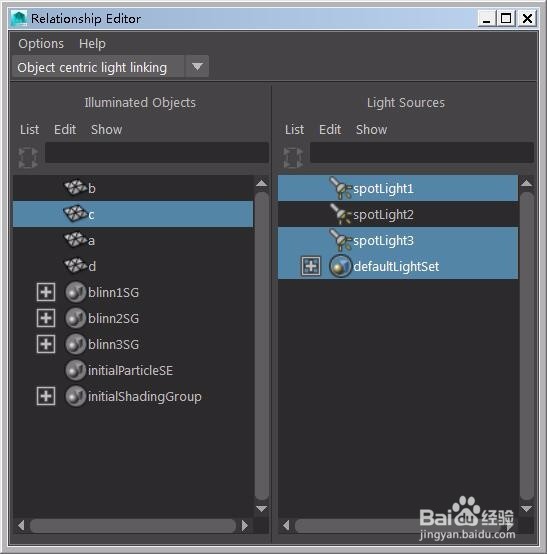Toggle spotLight1 light link selection
Image resolution: width=547 pixels, height=554 pixels.
tap(398, 188)
